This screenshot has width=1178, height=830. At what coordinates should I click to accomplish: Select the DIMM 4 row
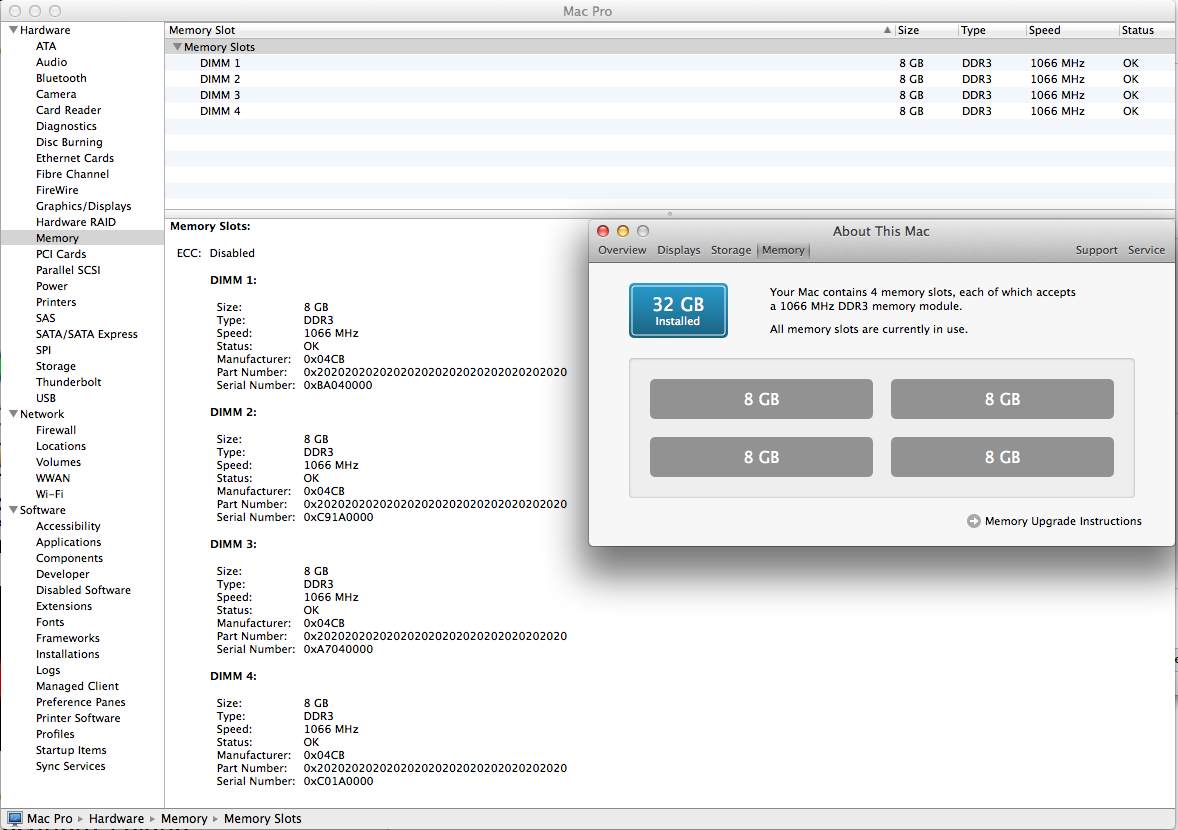tap(669, 111)
